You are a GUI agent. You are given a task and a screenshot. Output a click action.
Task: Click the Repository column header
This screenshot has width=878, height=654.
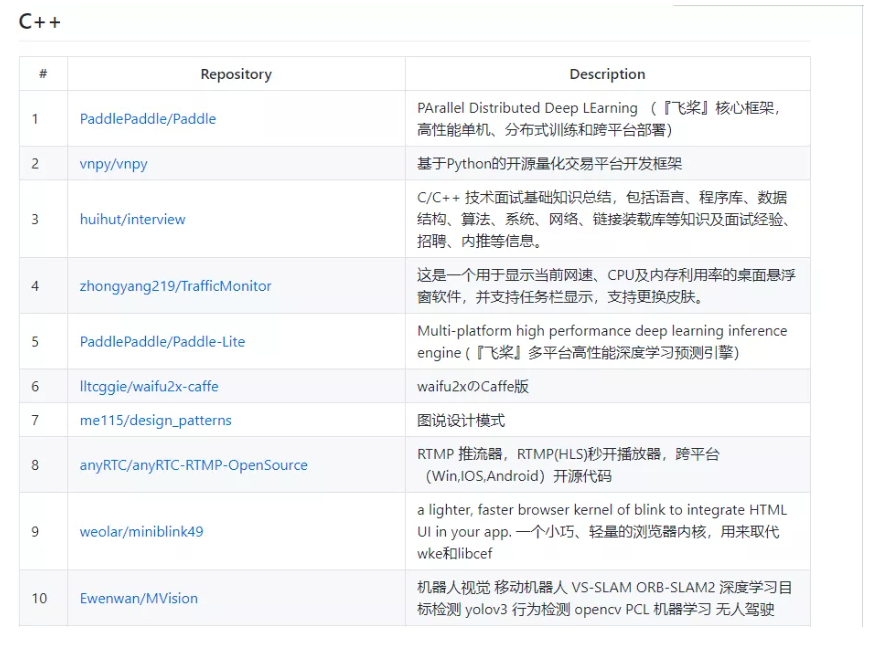[x=235, y=74]
